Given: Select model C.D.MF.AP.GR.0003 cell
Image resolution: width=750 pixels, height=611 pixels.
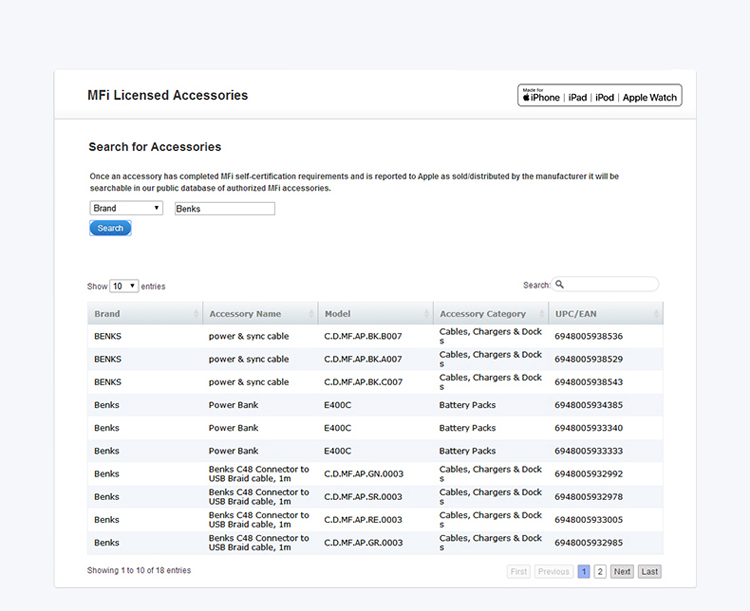Looking at the screenshot, I should [x=364, y=543].
